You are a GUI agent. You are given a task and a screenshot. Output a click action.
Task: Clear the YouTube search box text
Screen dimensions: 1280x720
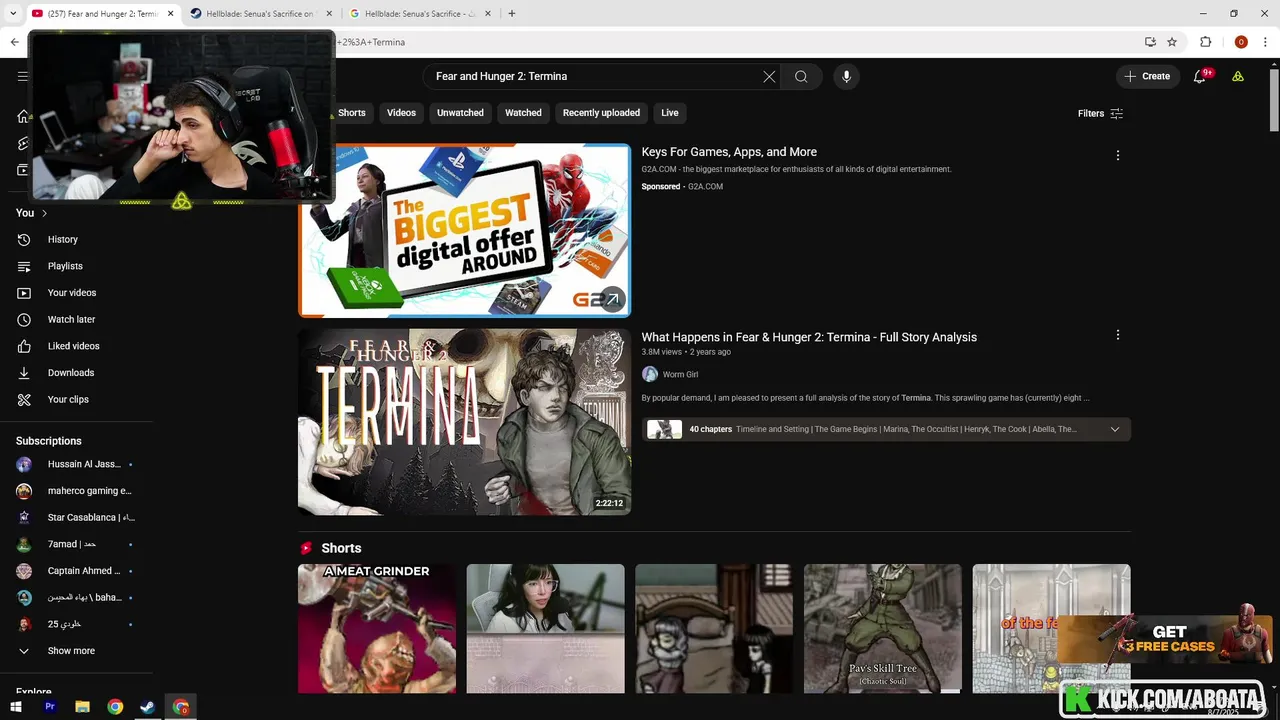769,76
